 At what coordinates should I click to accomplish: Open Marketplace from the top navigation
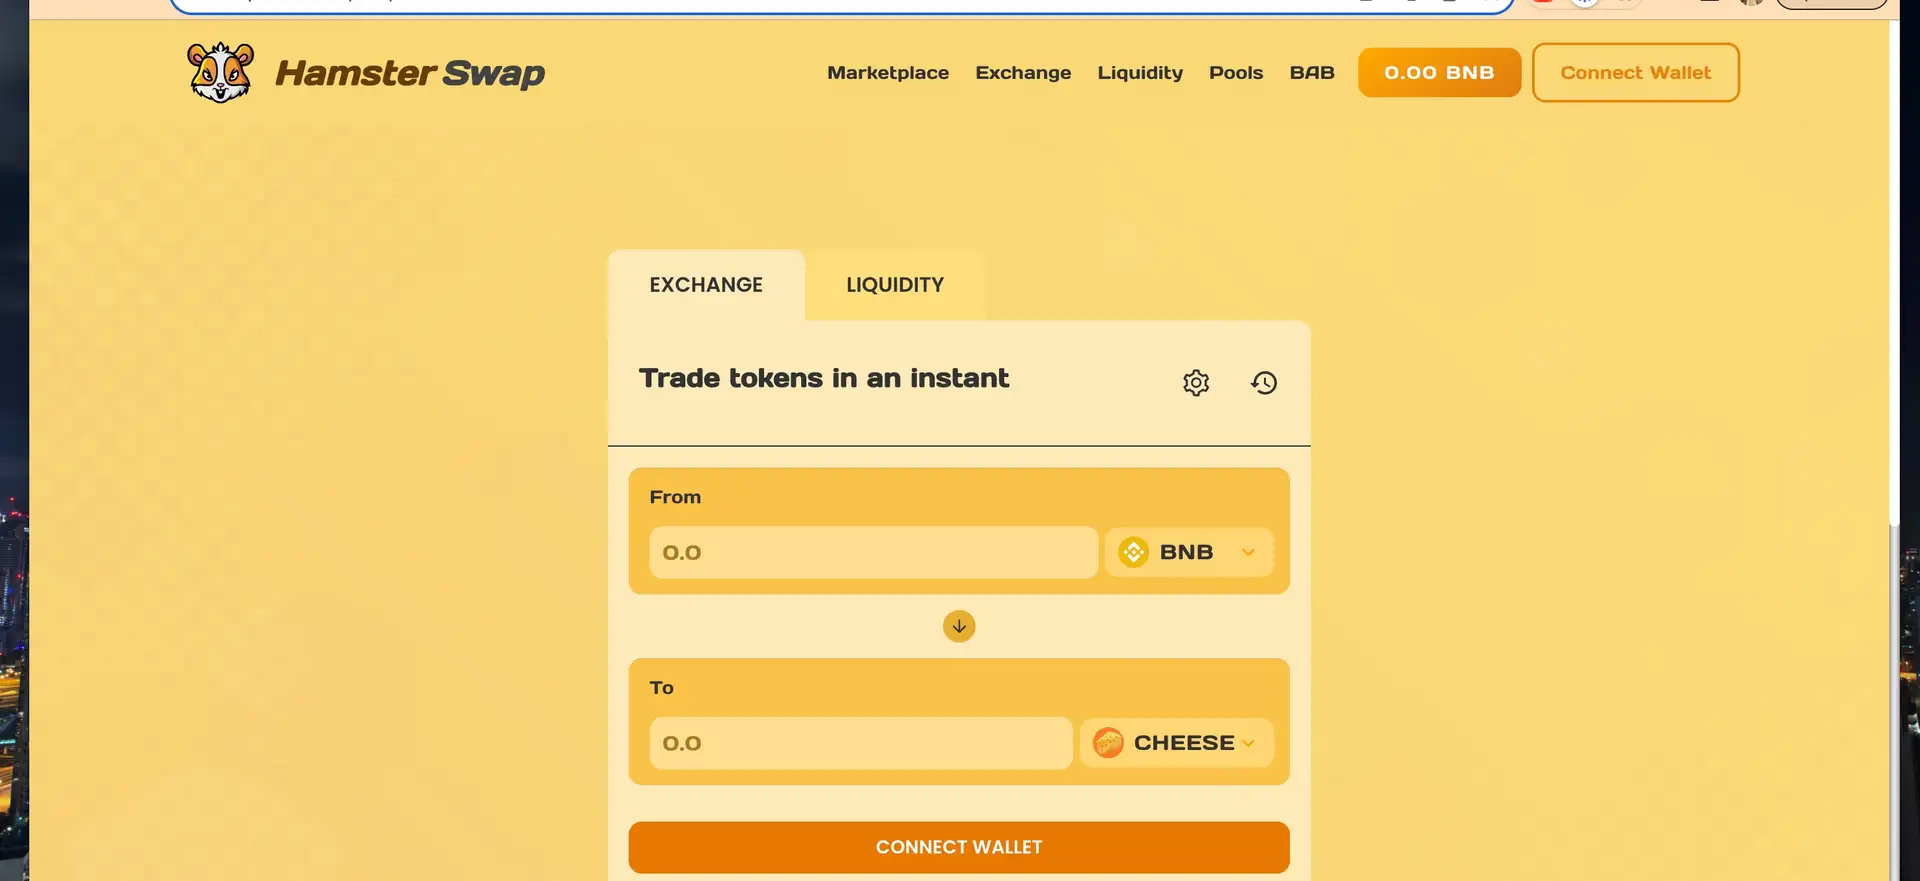tap(888, 73)
